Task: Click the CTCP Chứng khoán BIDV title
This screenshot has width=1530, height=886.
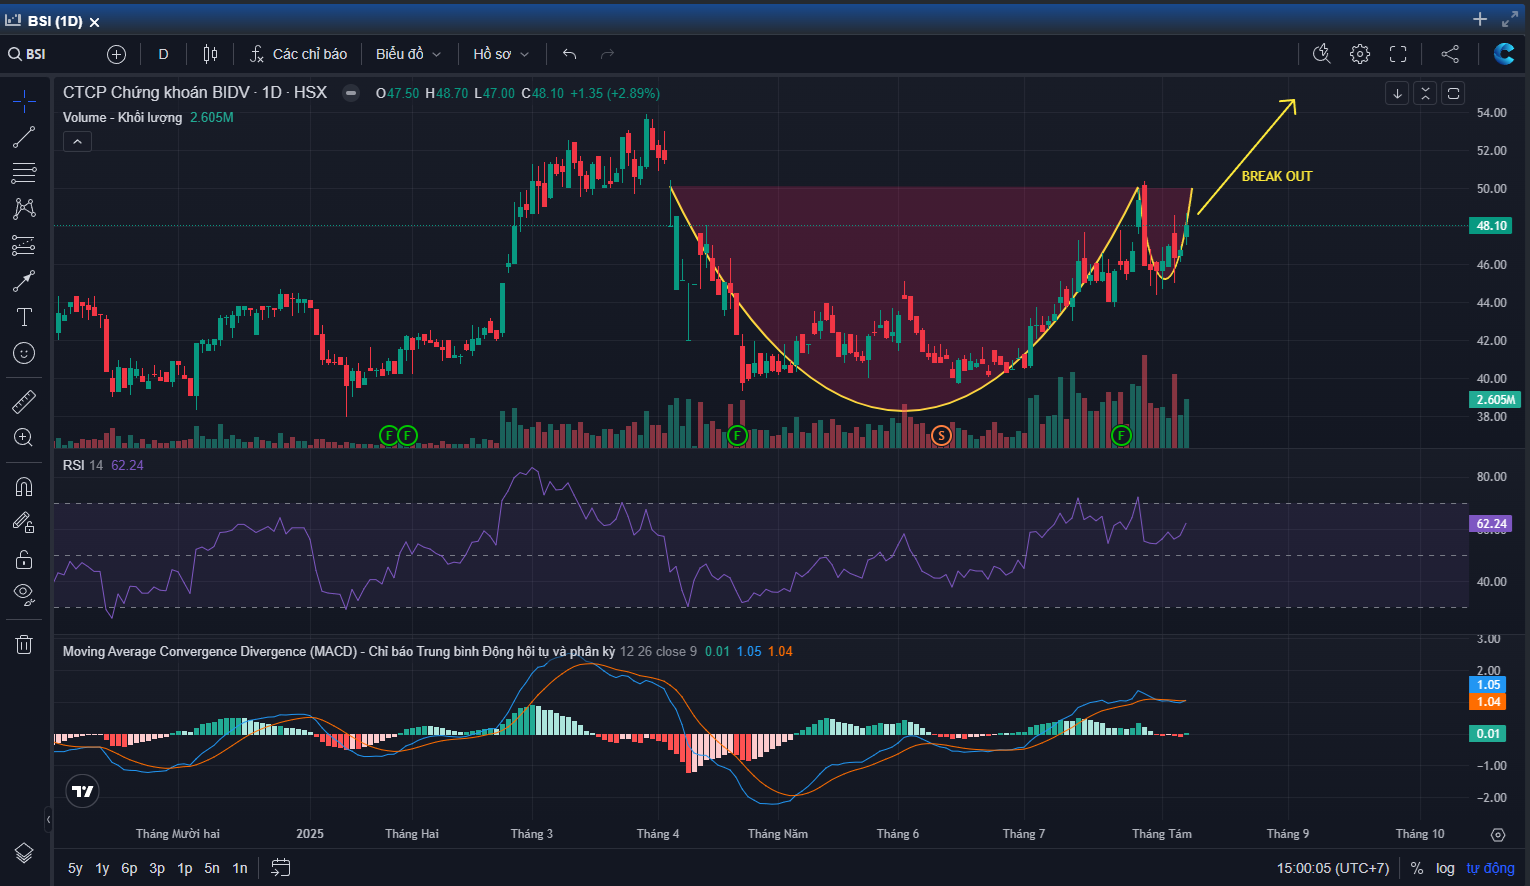Action: click(195, 92)
